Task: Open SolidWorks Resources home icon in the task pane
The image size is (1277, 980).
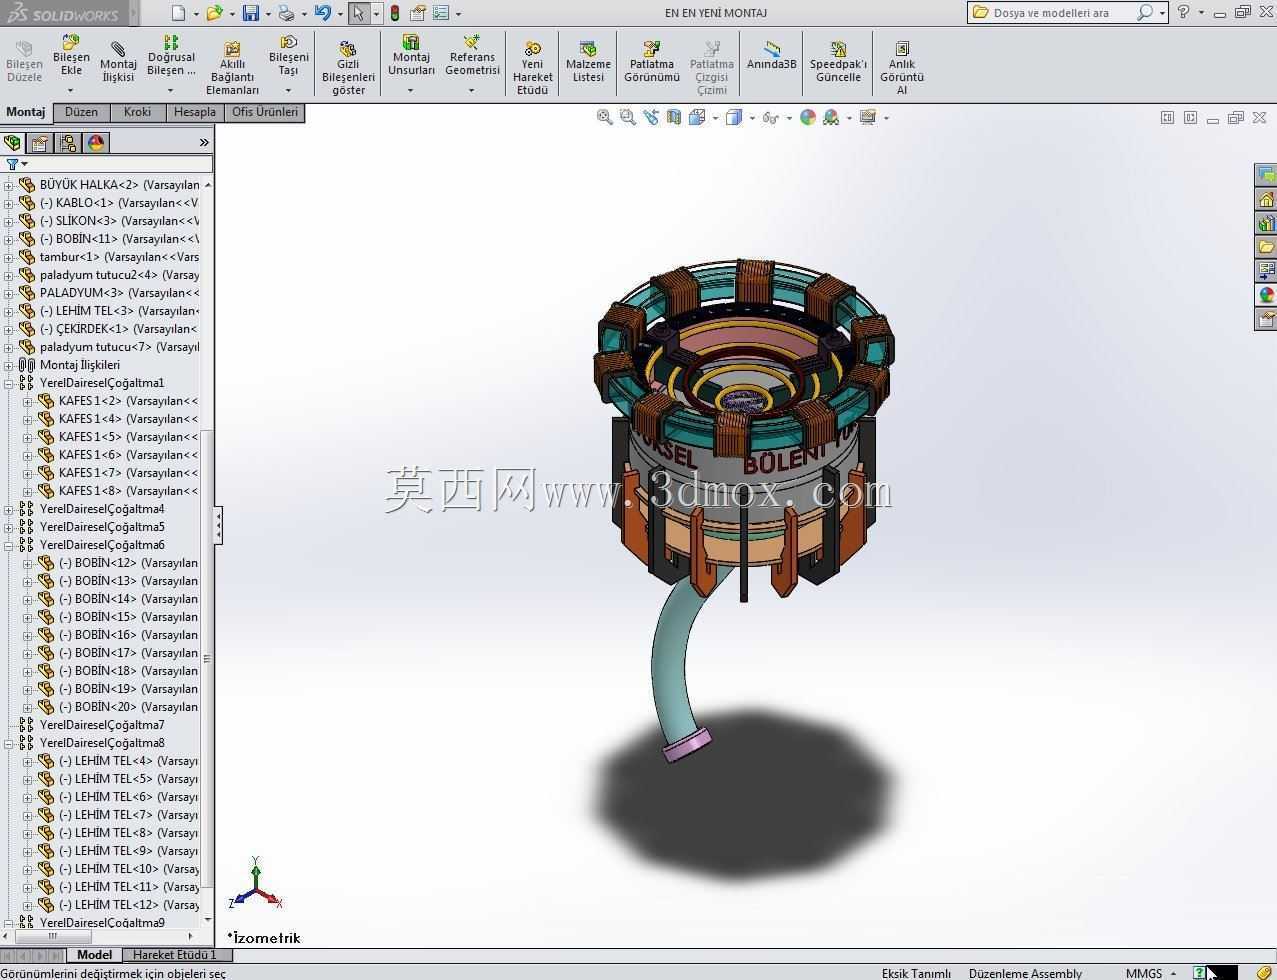Action: coord(1266,198)
